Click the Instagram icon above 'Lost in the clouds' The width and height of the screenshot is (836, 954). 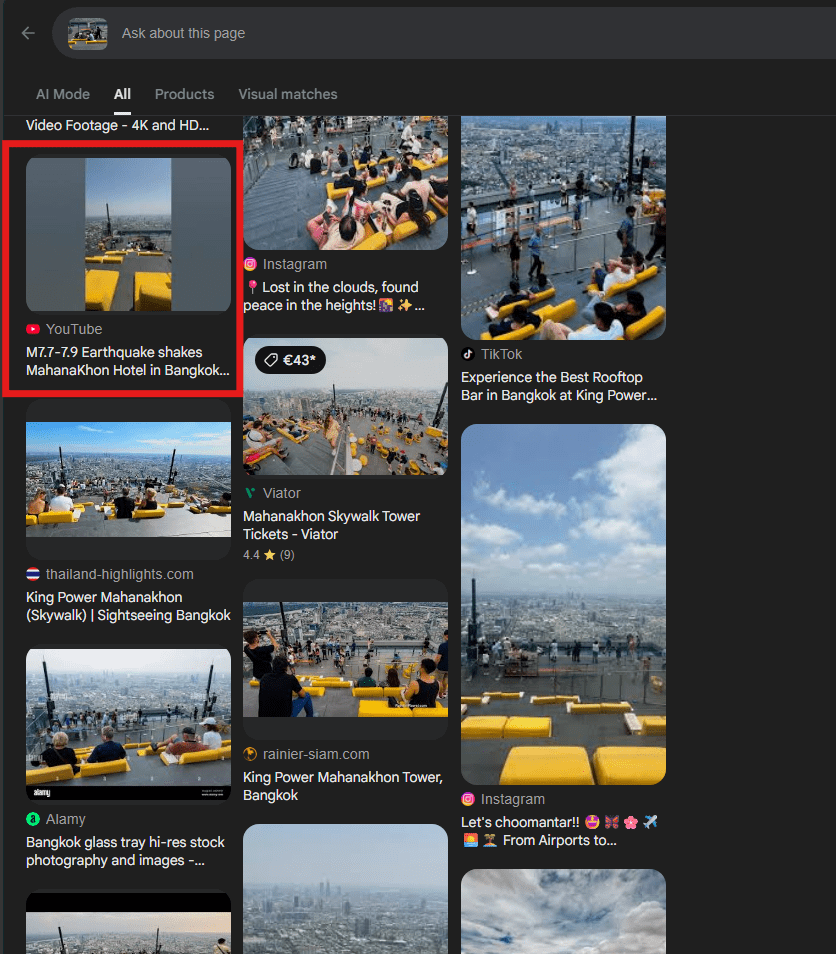coord(250,265)
